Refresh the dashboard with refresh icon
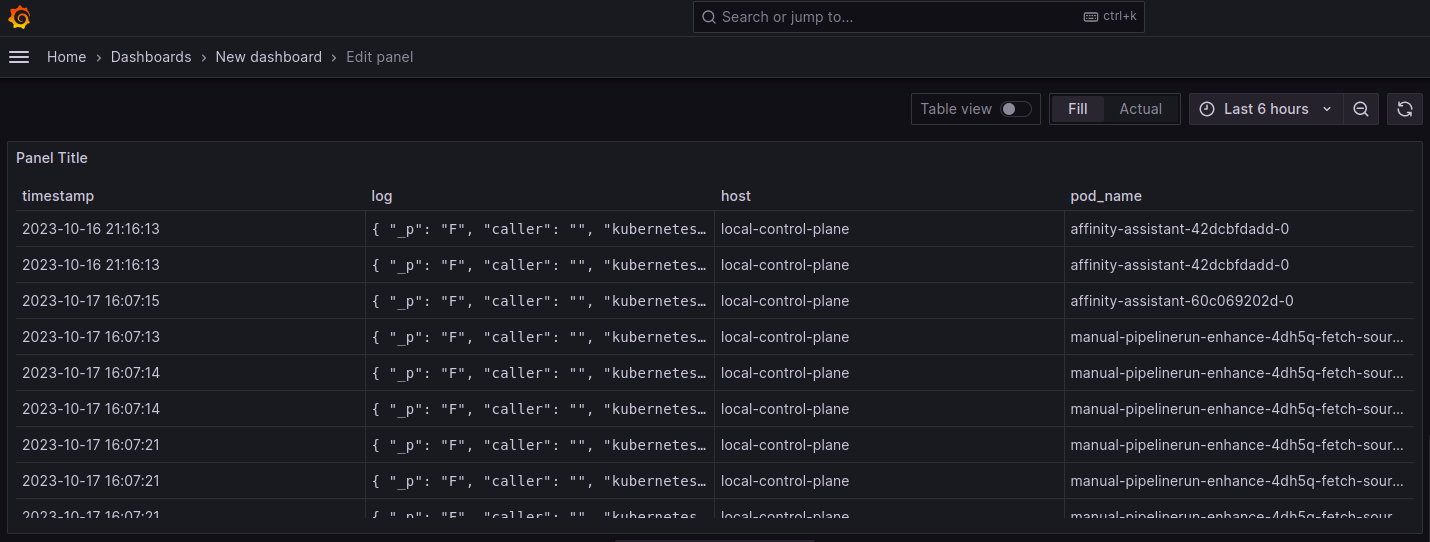This screenshot has height=542, width=1430. click(x=1404, y=109)
